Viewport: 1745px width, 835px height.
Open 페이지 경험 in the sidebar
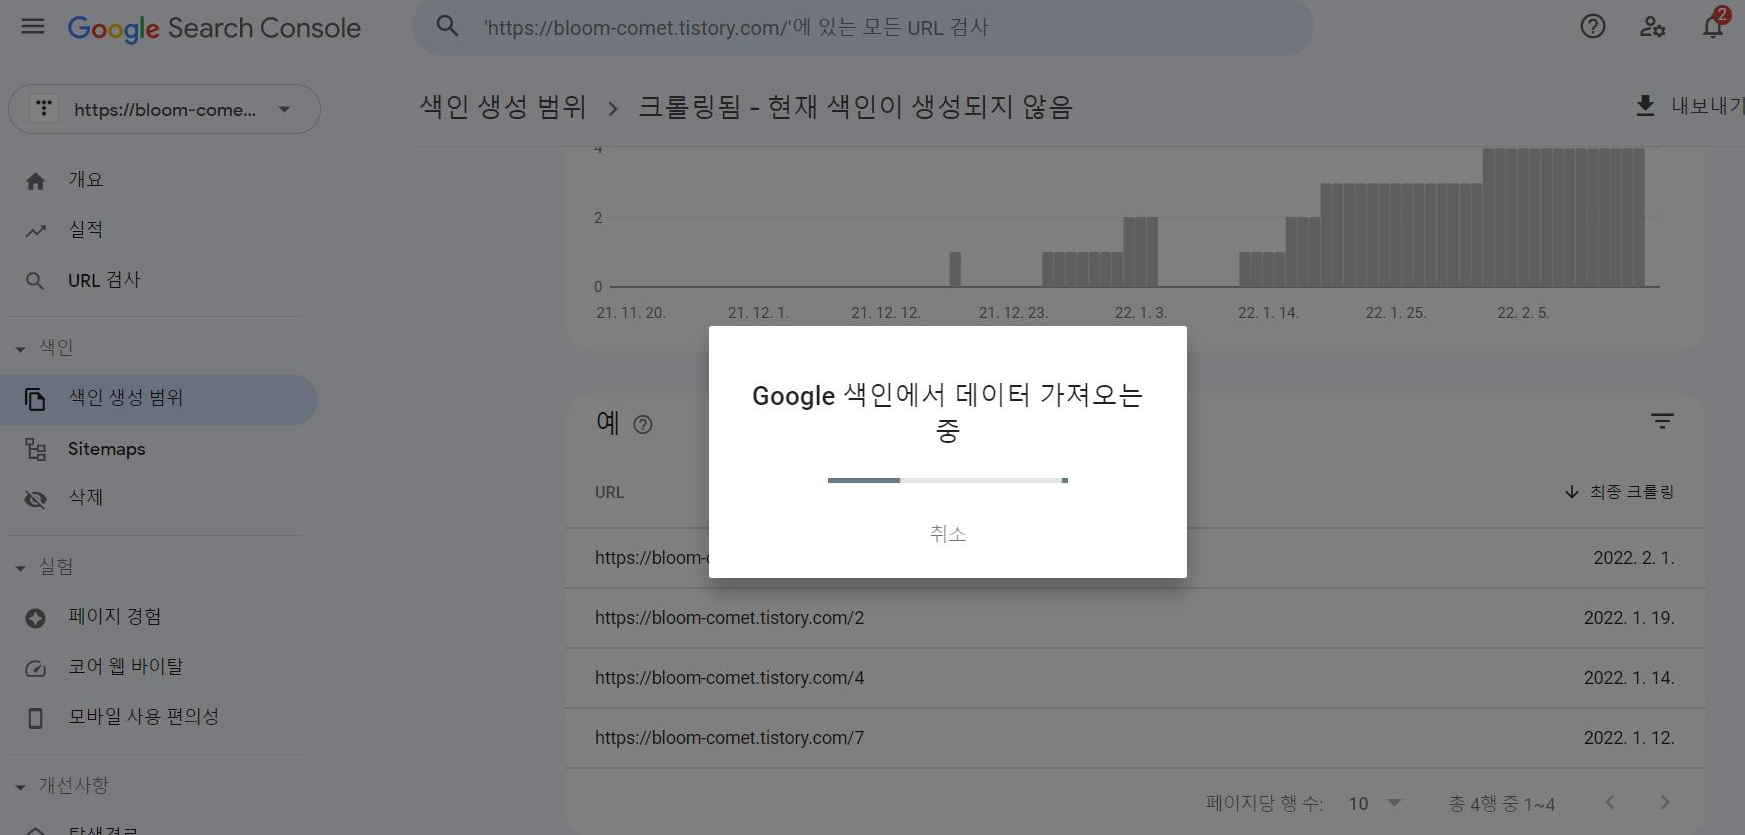pyautogui.click(x=160, y=617)
